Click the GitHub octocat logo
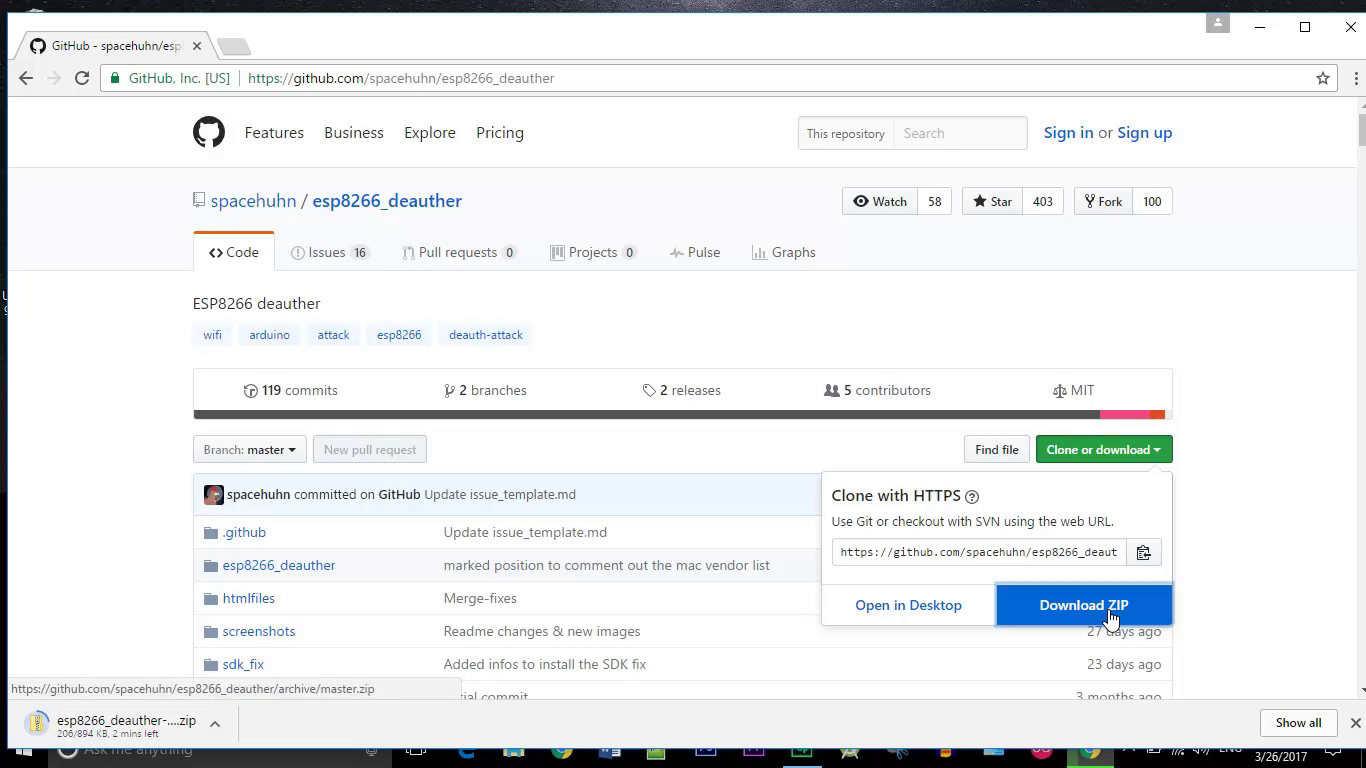 209,132
